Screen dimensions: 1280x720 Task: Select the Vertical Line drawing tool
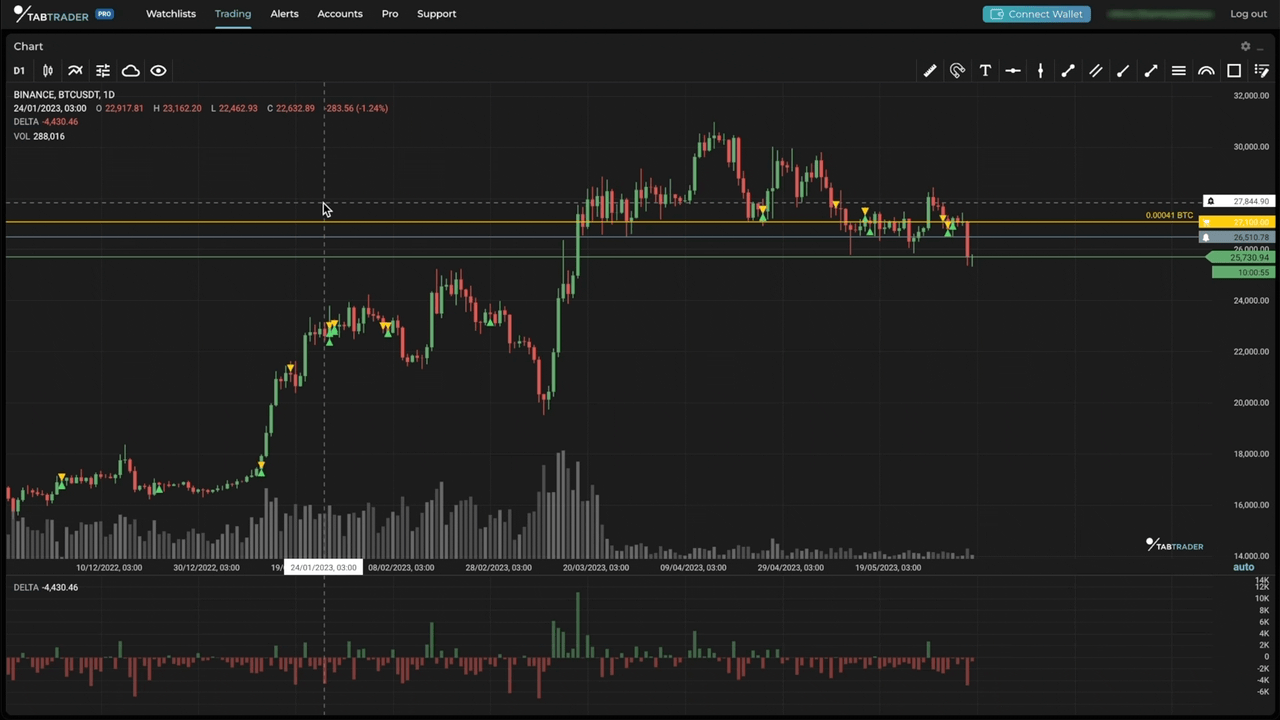click(1040, 70)
